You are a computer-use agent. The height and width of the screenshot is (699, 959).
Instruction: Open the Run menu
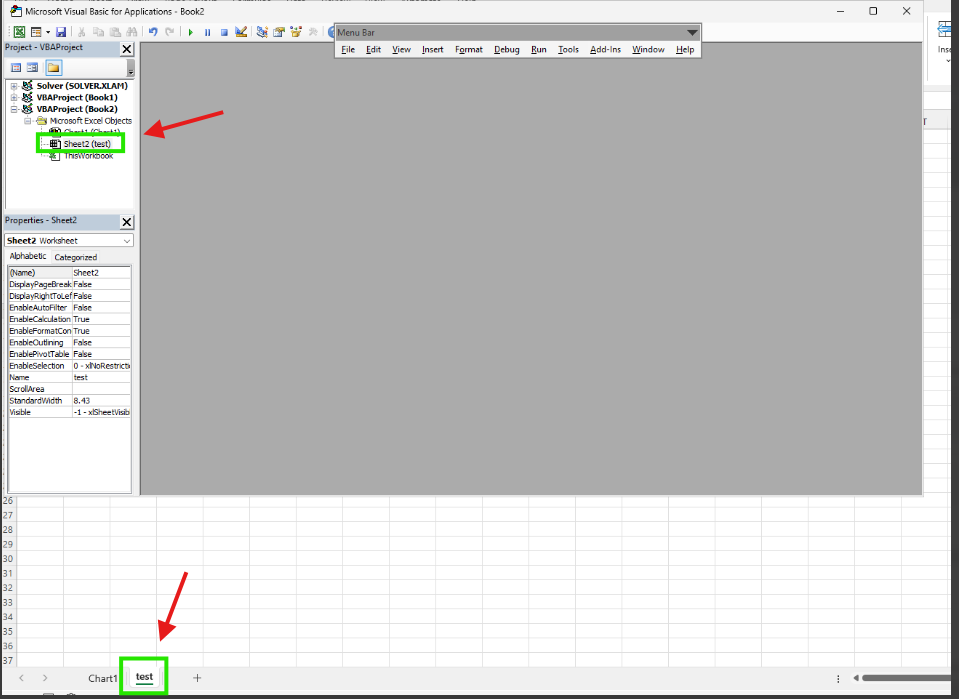pyautogui.click(x=539, y=50)
